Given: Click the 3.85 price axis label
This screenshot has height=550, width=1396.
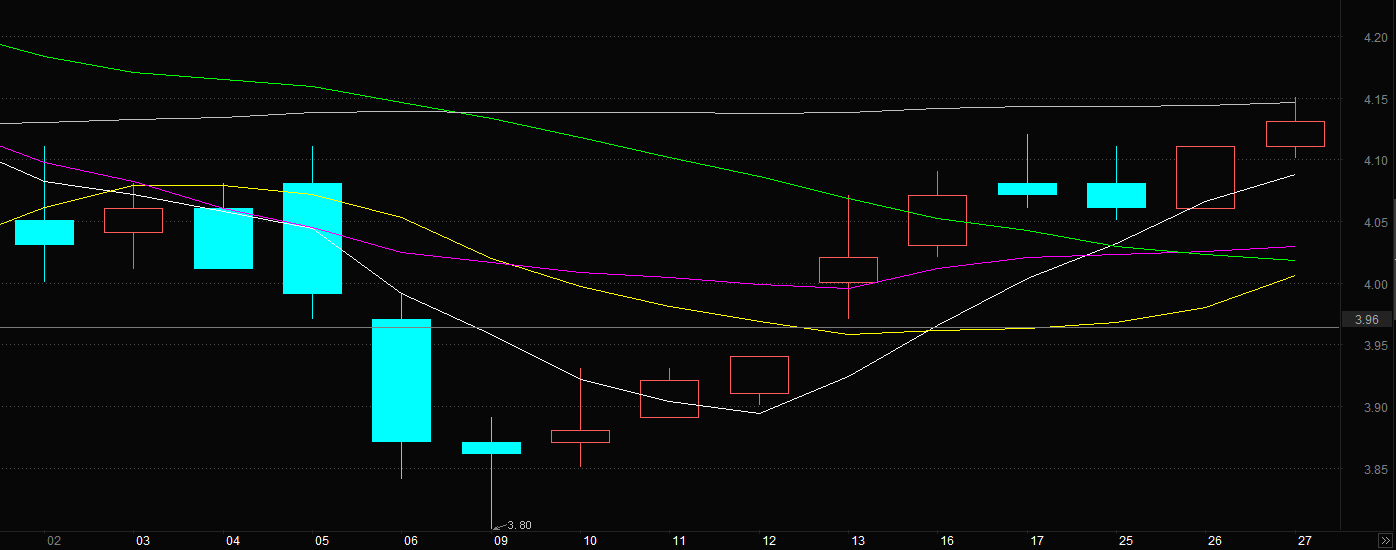Looking at the screenshot, I should 1375,469.
